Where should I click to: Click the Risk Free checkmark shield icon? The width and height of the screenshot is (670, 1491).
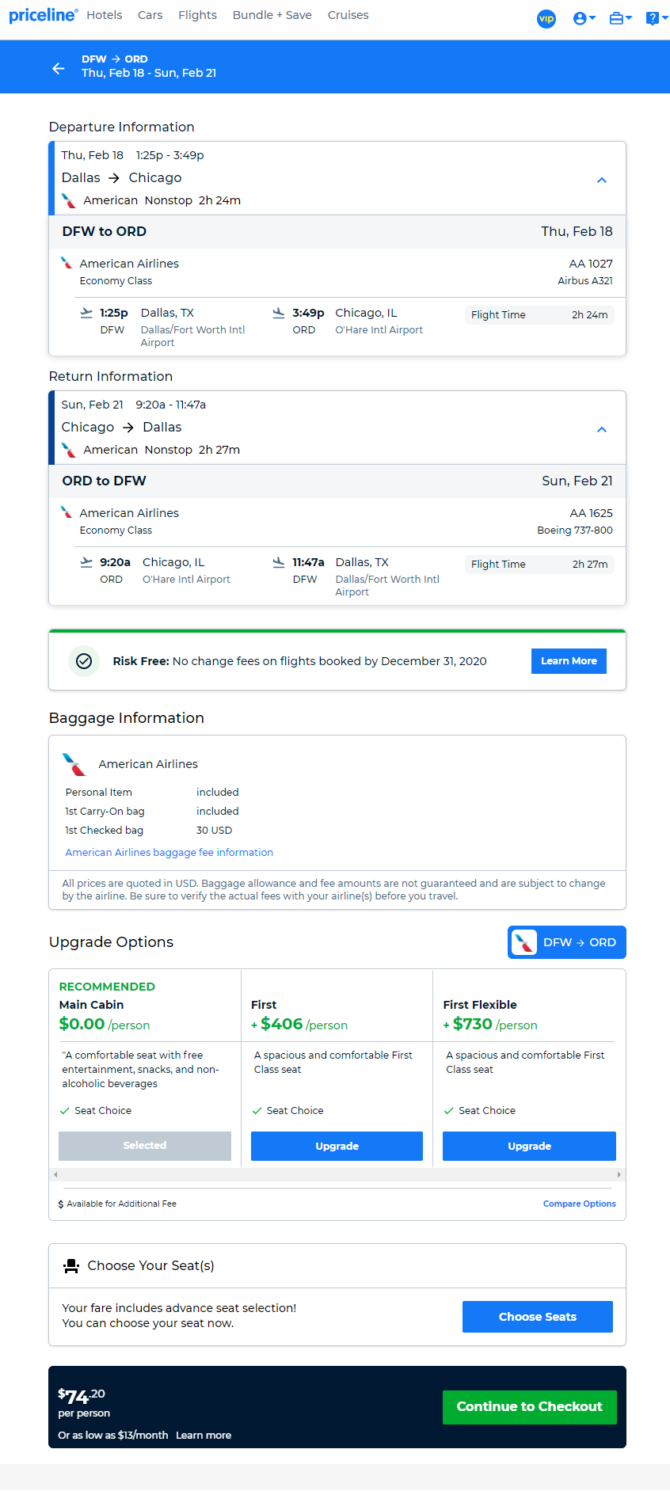84,661
